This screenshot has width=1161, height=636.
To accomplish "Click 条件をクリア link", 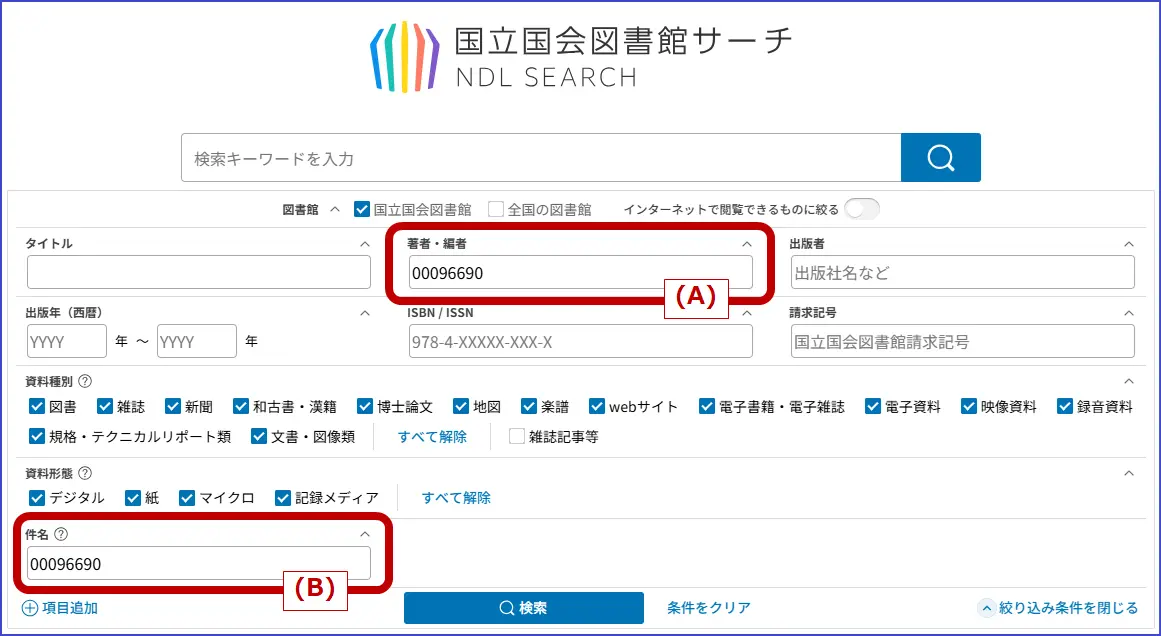I will [708, 608].
